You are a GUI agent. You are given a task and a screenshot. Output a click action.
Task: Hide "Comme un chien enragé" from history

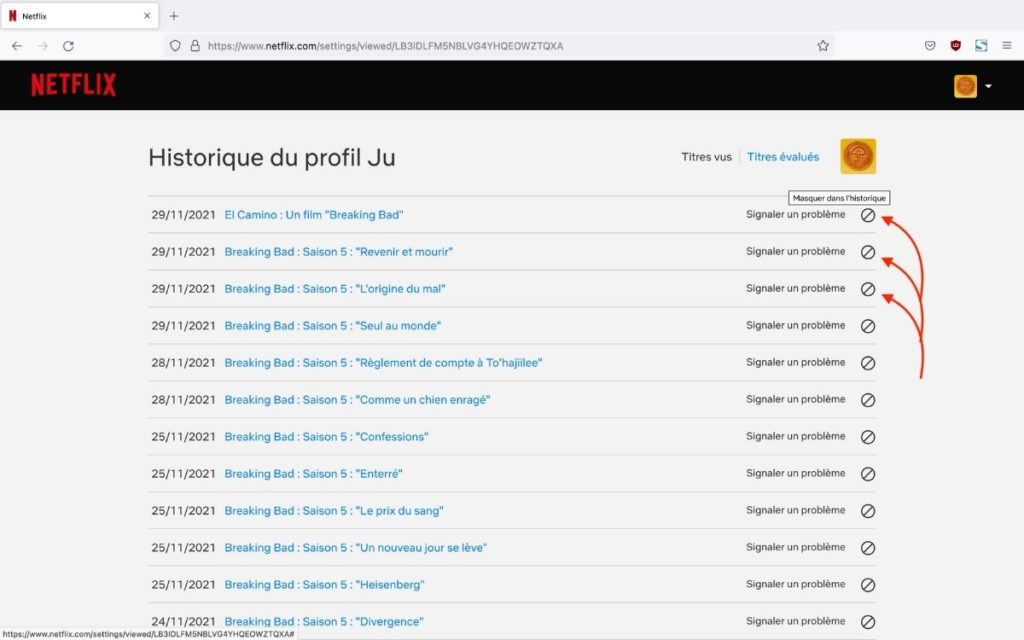(867, 400)
